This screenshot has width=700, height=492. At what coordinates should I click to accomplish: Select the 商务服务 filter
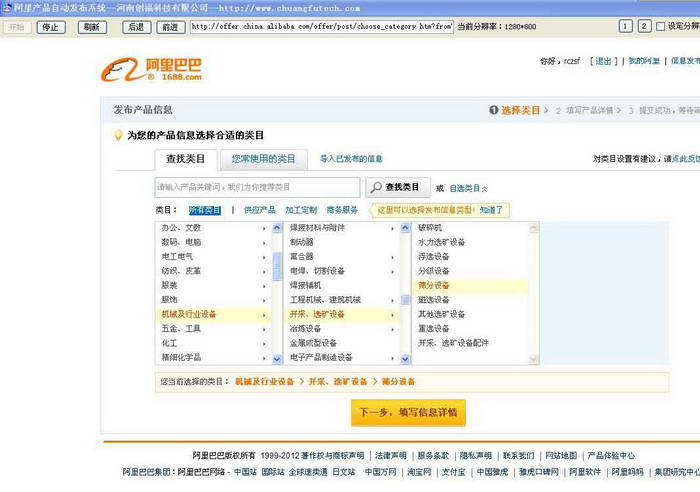(342, 210)
